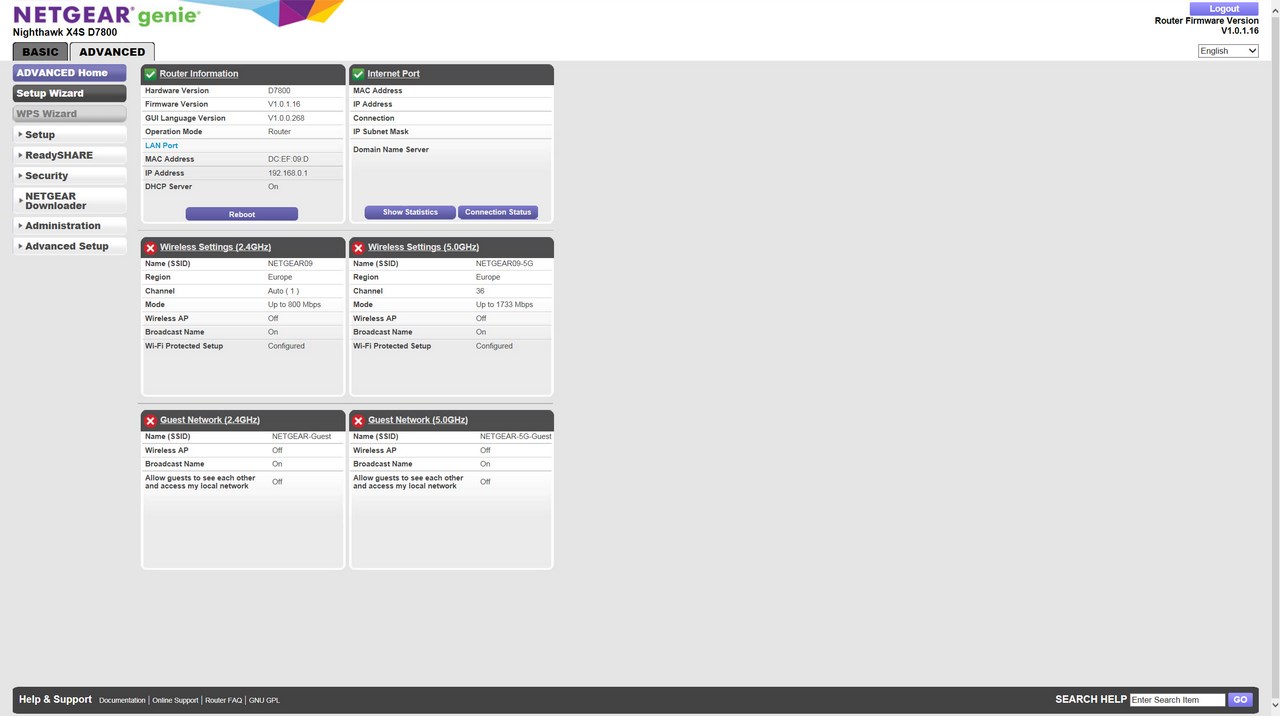Open ADVANCED Home in the sidebar

[x=70, y=73]
